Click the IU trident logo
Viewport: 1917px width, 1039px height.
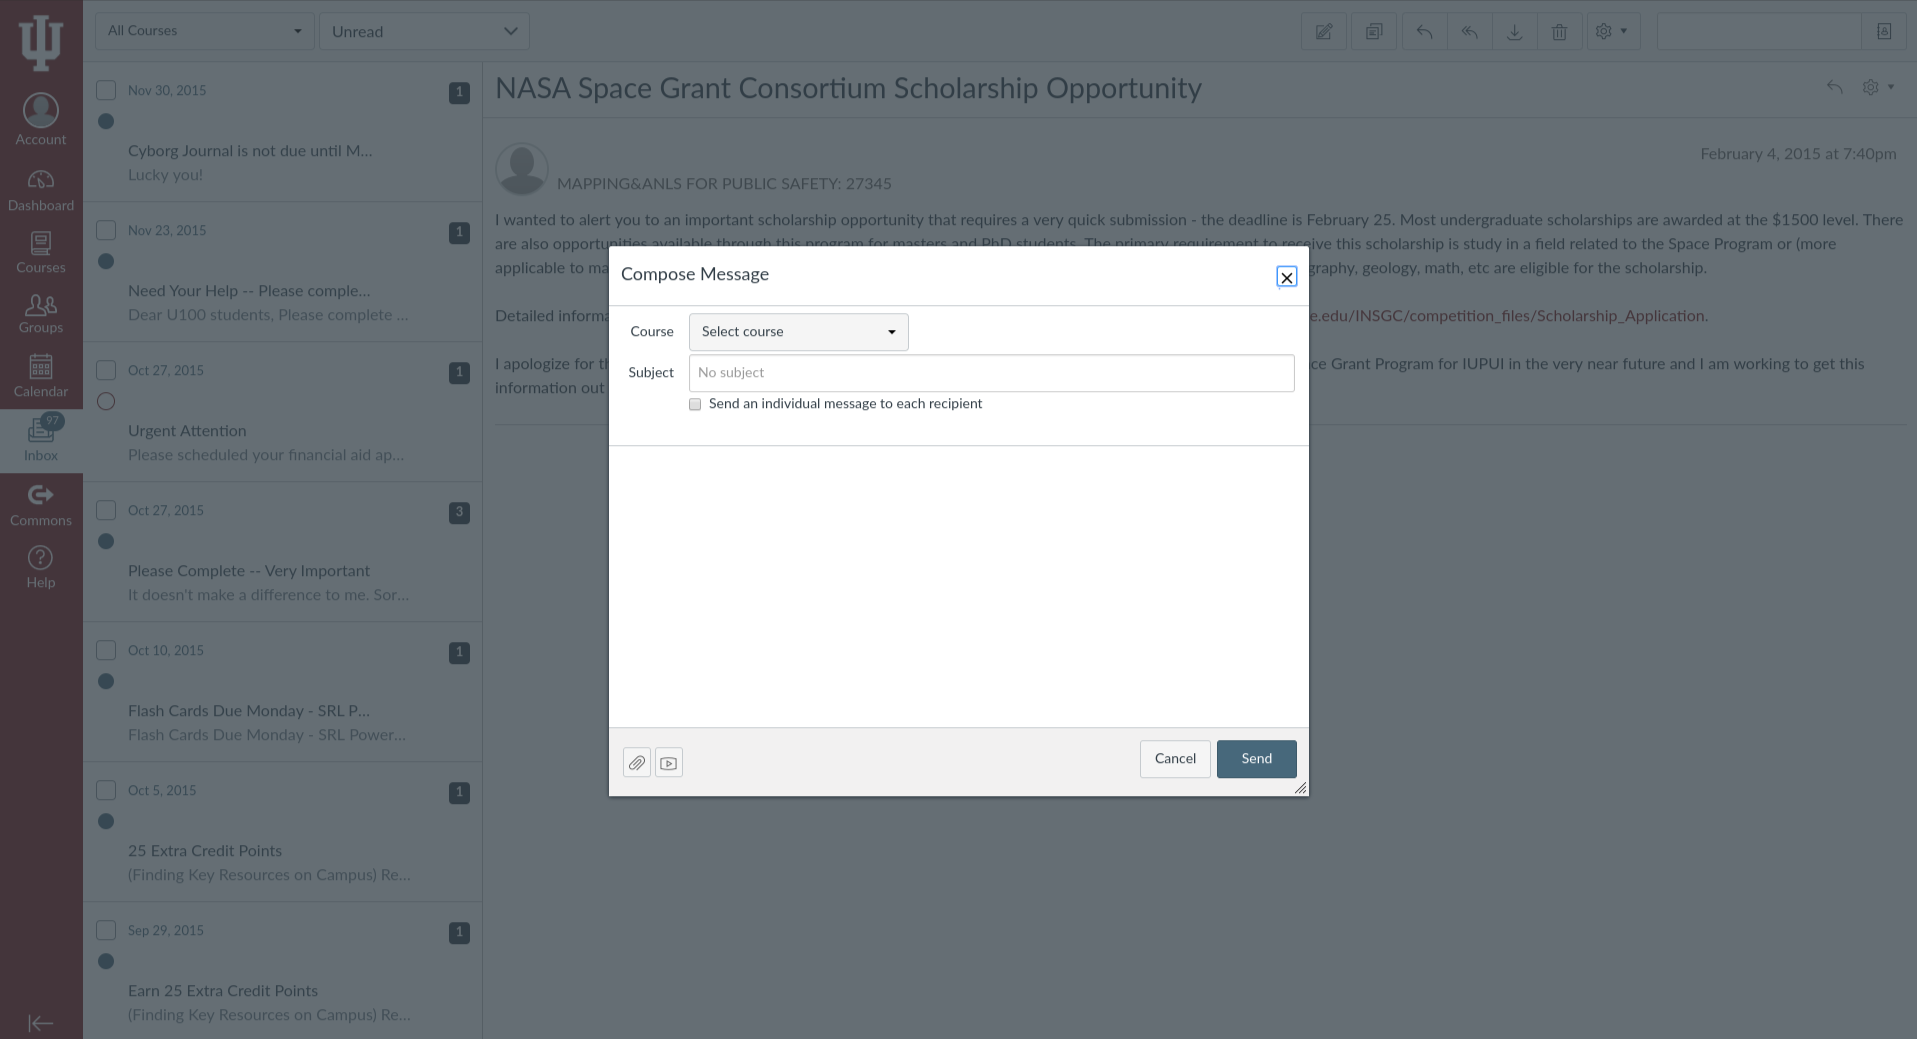41,43
